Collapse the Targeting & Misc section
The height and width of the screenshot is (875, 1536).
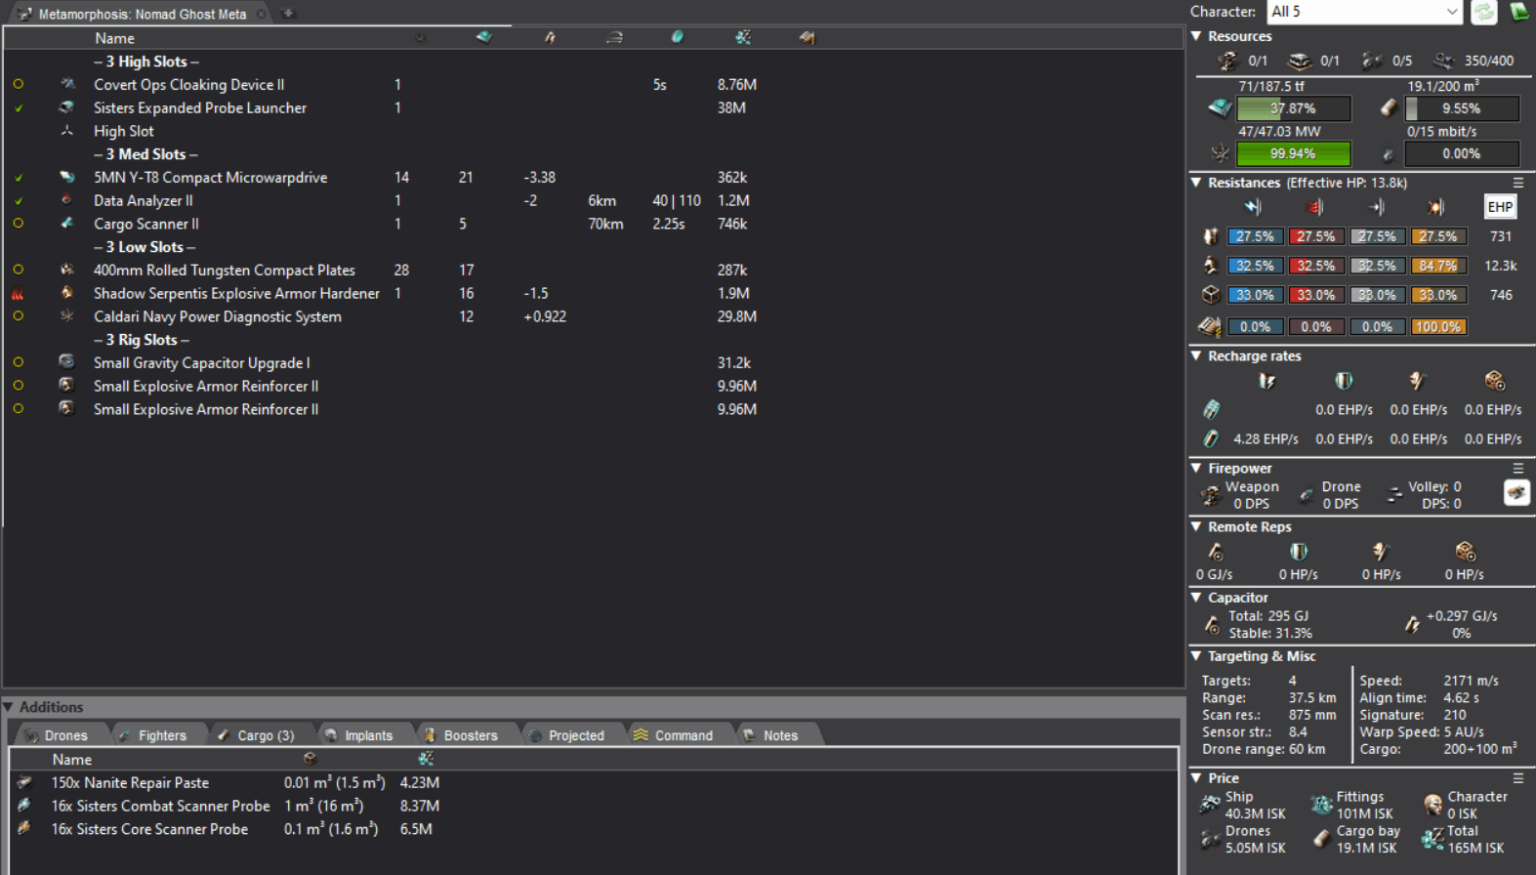click(1197, 657)
